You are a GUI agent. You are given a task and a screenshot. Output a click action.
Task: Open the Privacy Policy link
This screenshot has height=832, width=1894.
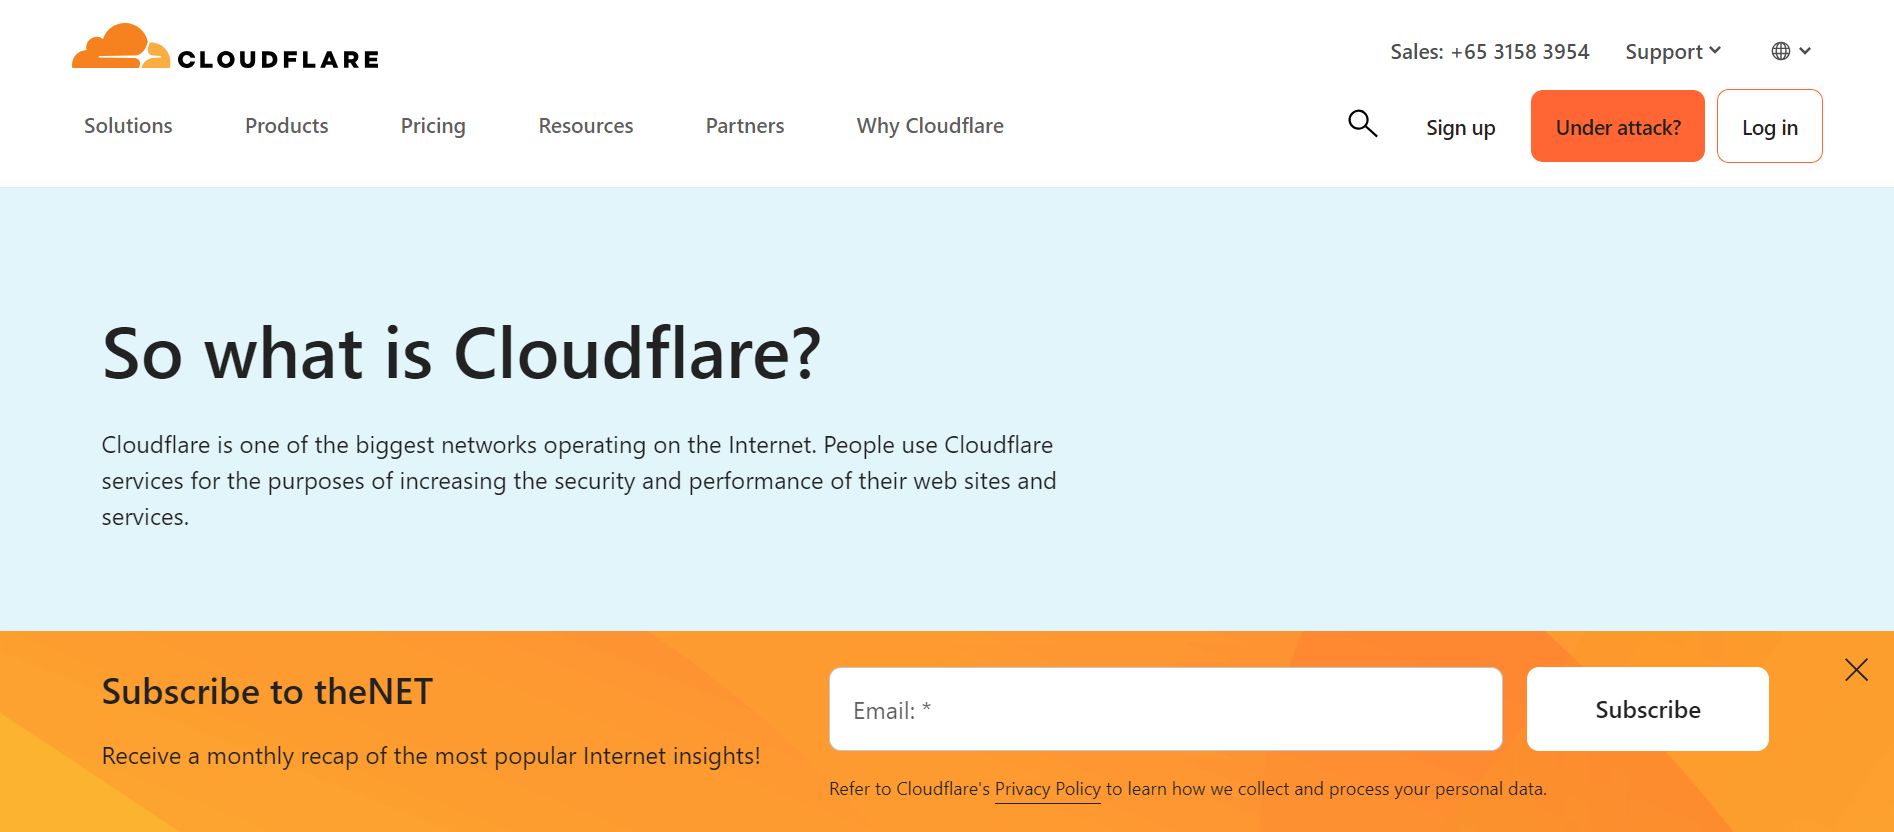click(1047, 789)
